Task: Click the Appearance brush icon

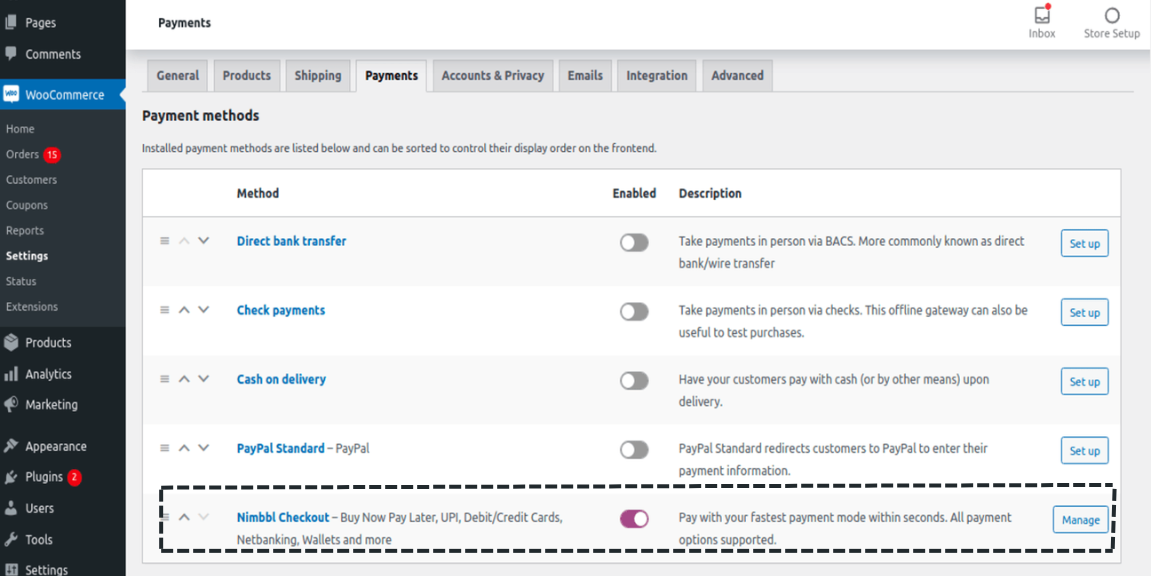Action: coord(10,446)
